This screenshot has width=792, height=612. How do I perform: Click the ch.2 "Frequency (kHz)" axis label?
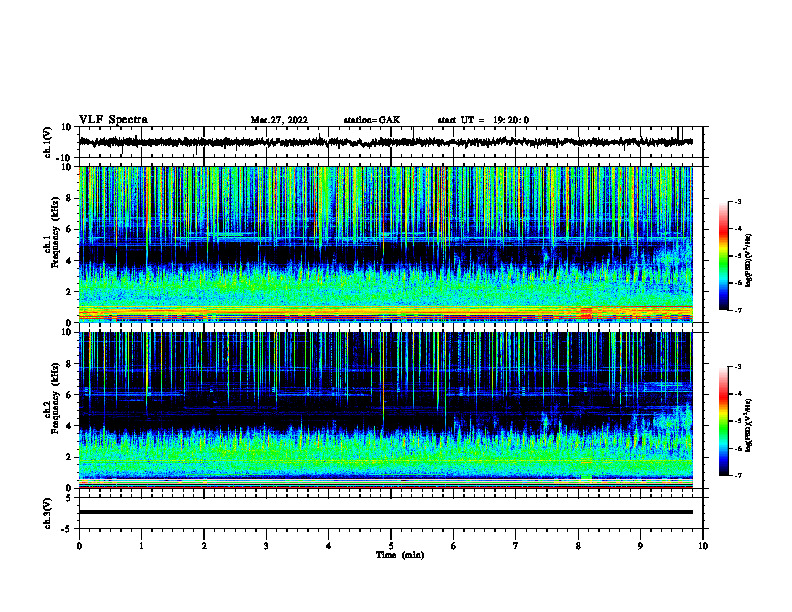pos(56,398)
